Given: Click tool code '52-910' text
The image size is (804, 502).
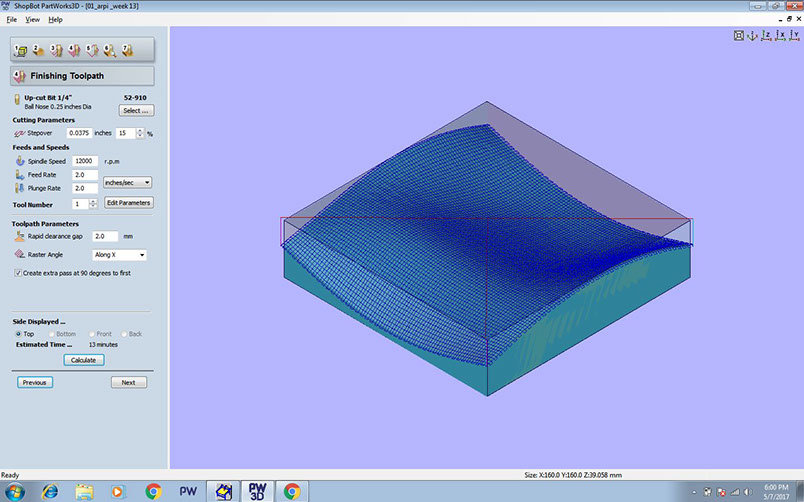Looking at the screenshot, I should coord(135,97).
